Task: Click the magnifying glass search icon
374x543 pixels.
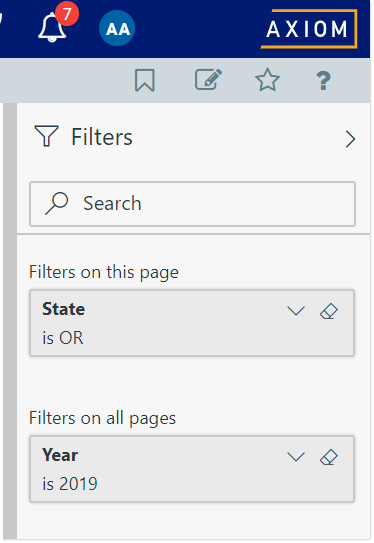Action: point(57,203)
